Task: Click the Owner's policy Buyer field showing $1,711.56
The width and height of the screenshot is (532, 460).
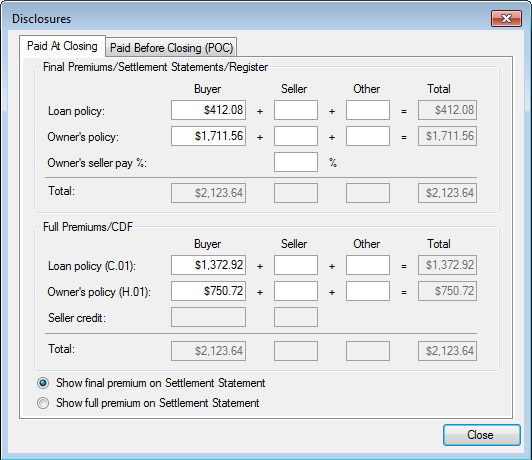Action: [x=208, y=136]
